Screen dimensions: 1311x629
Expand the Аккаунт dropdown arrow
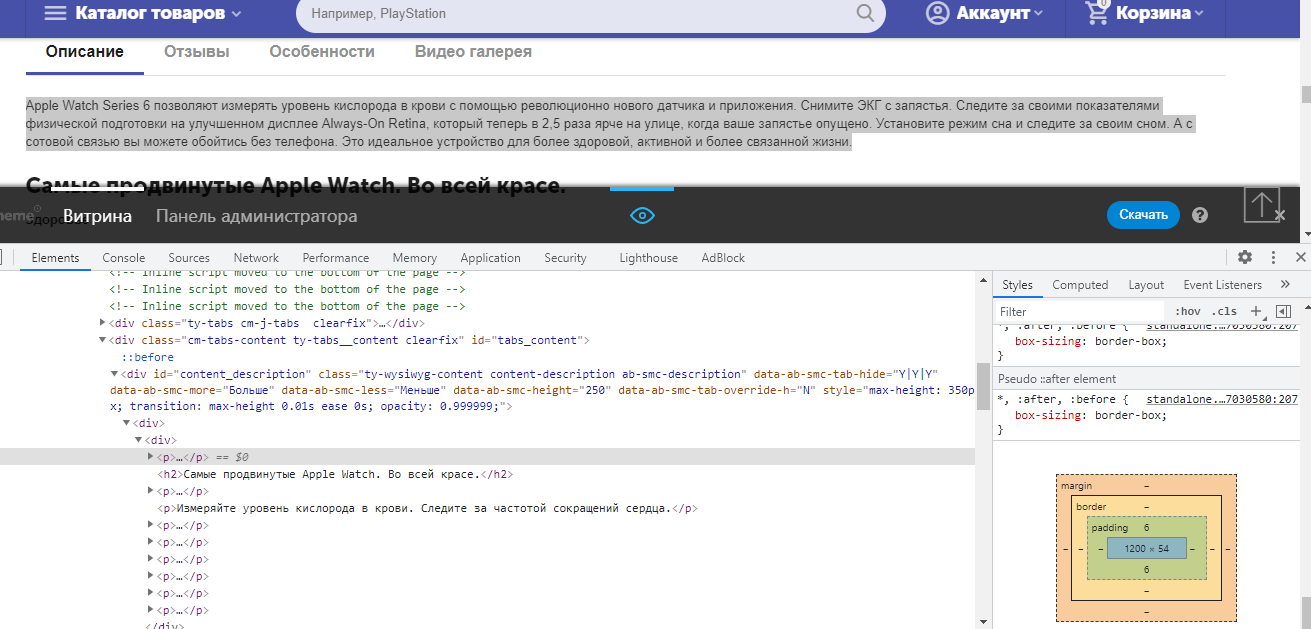pyautogui.click(x=1038, y=13)
